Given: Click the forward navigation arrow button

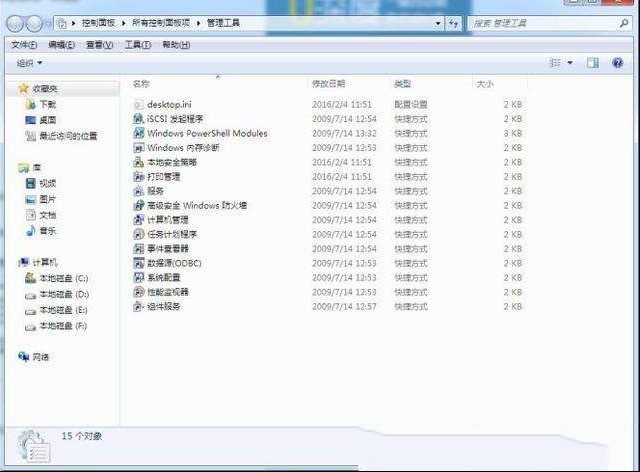Looking at the screenshot, I should pos(34,24).
